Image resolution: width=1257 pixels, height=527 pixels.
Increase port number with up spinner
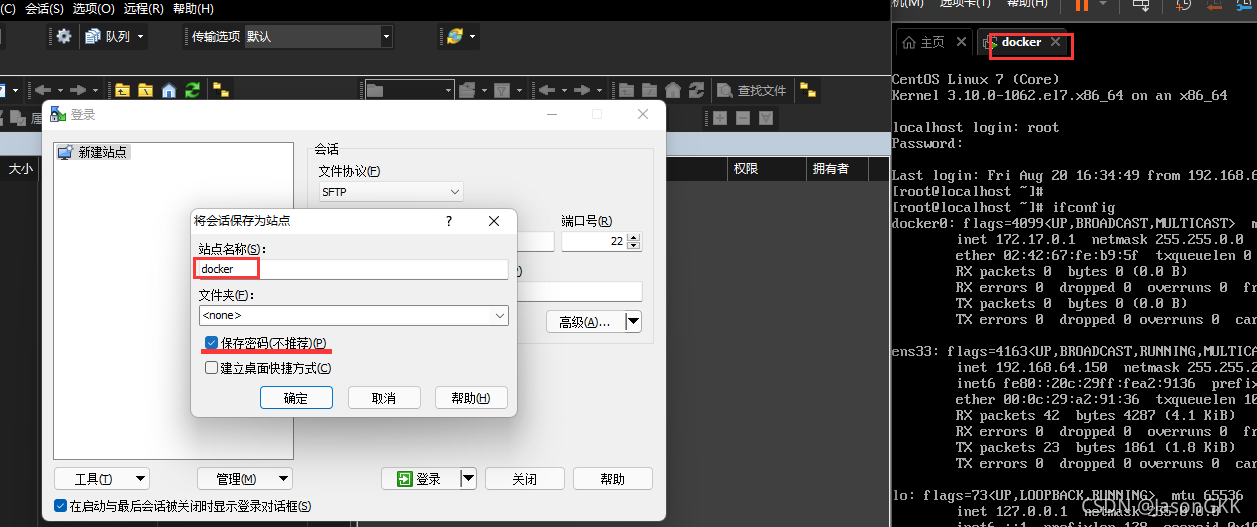click(634, 237)
